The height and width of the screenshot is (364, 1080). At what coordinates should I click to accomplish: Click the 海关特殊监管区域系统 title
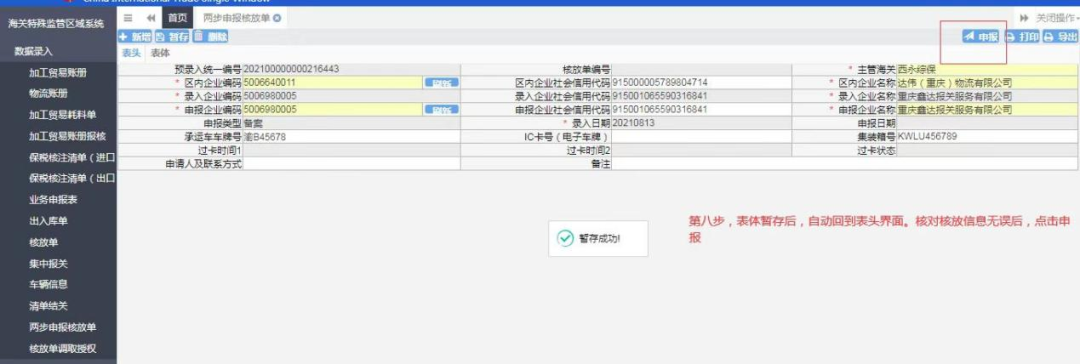tap(56, 24)
